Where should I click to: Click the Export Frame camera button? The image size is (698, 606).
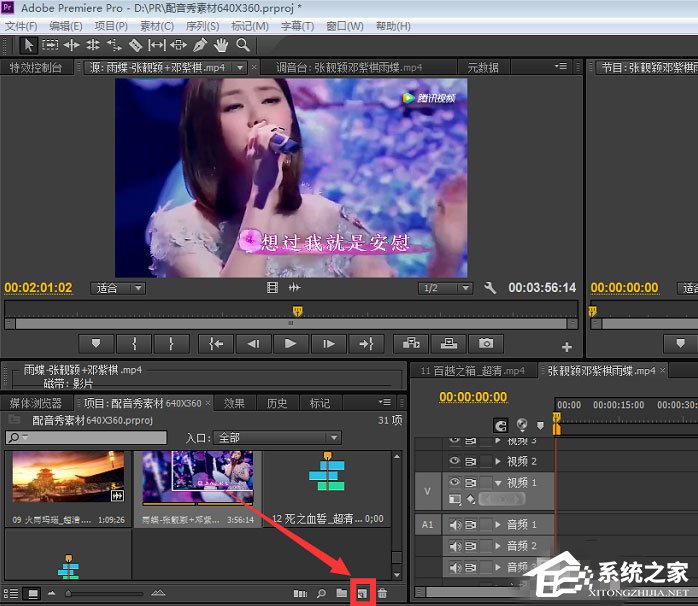486,343
